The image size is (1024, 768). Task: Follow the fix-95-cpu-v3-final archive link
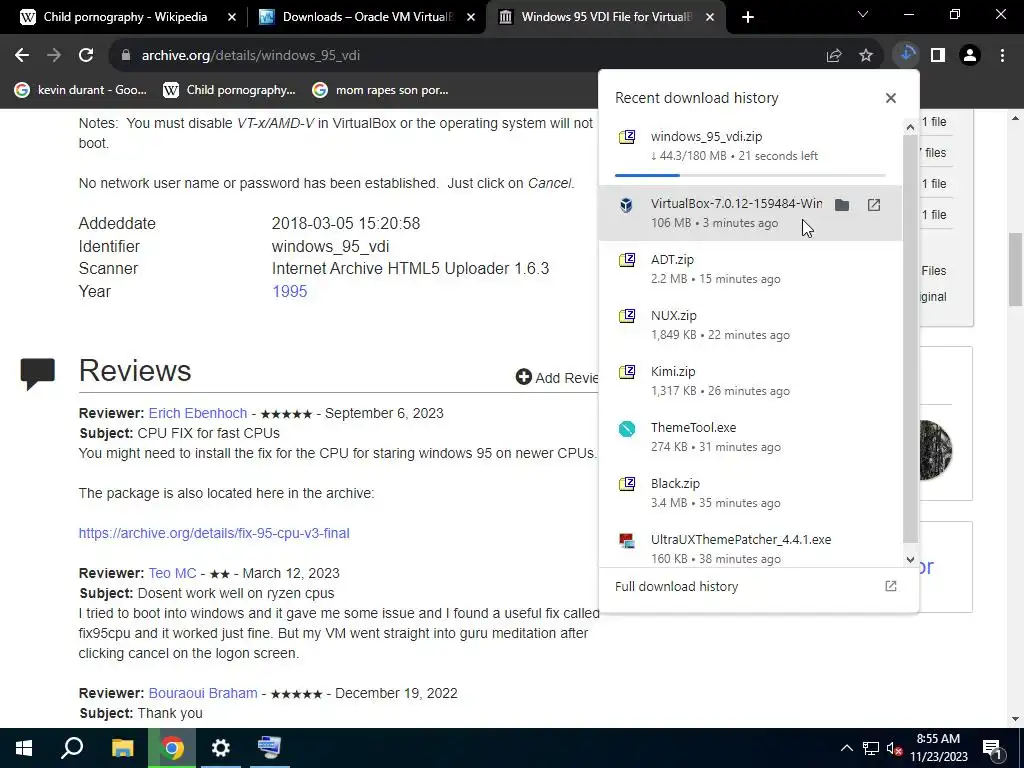coord(214,533)
